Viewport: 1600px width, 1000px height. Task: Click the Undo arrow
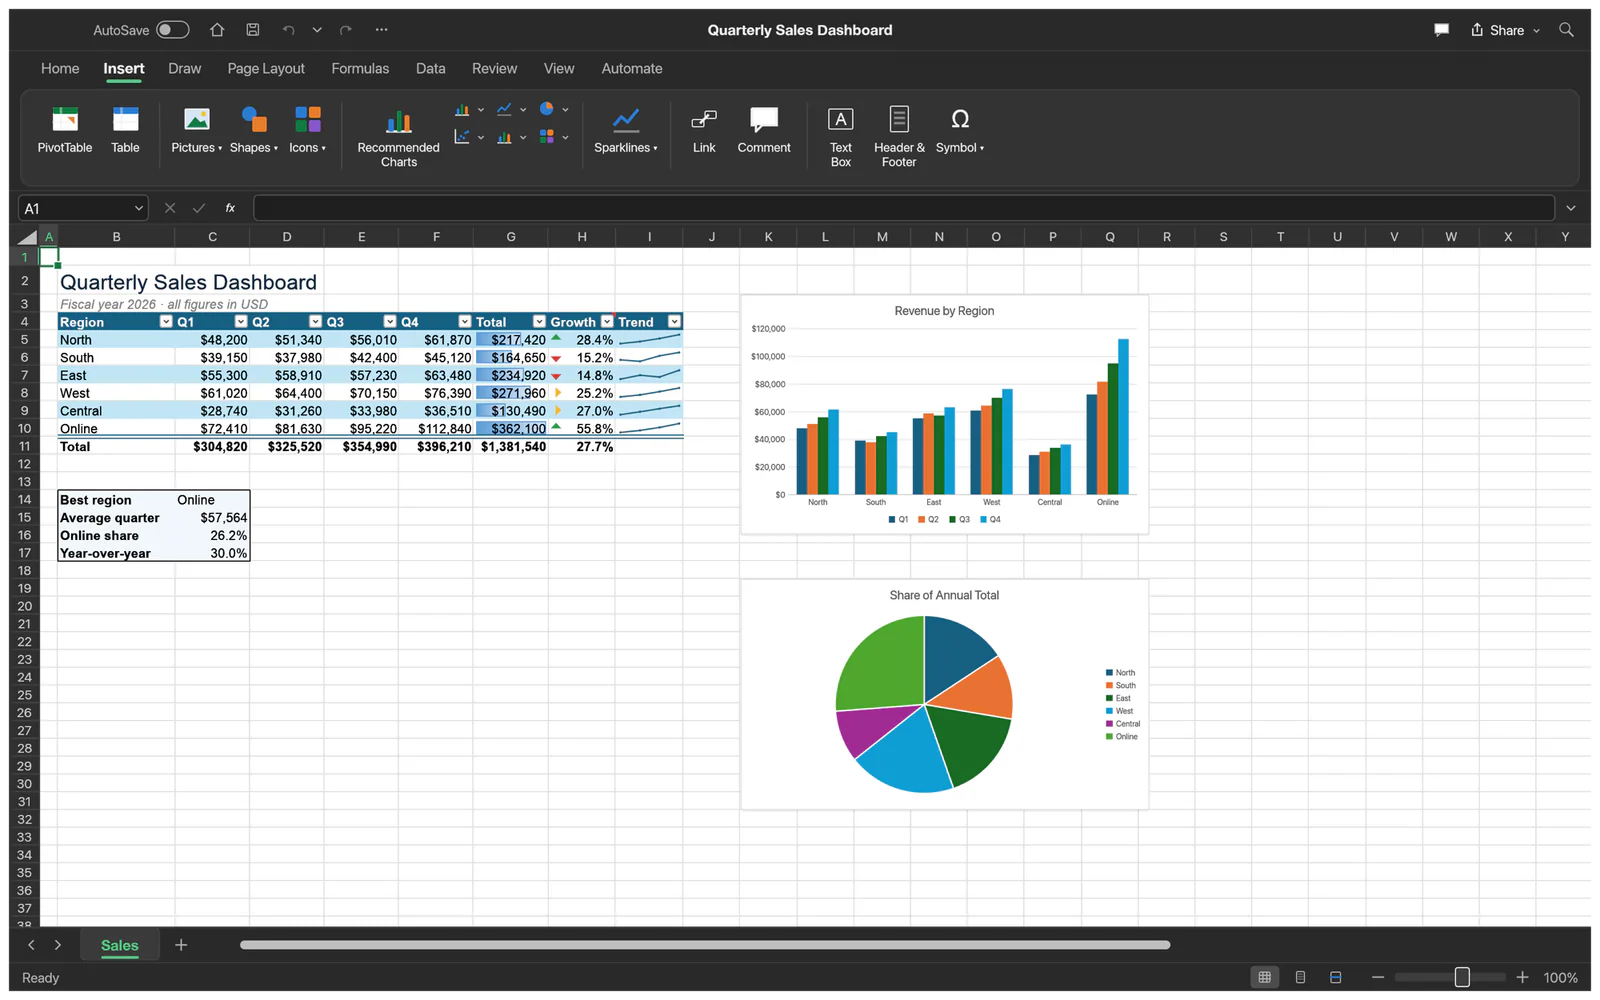point(288,30)
